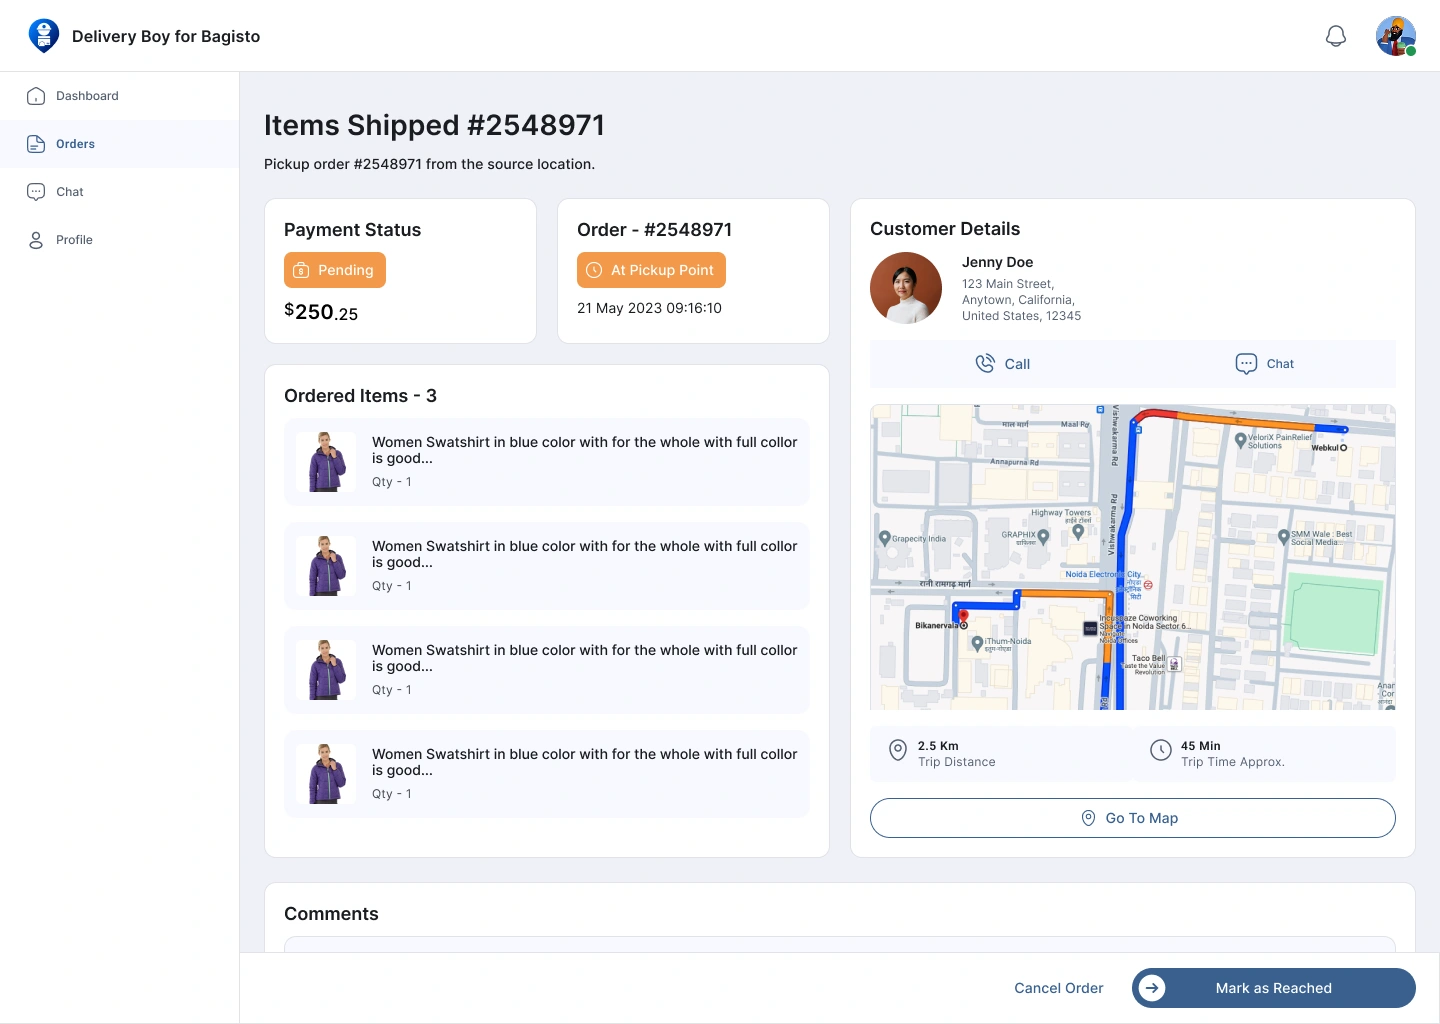Click the second ordered item thumbnail
This screenshot has width=1440, height=1024.
point(326,566)
